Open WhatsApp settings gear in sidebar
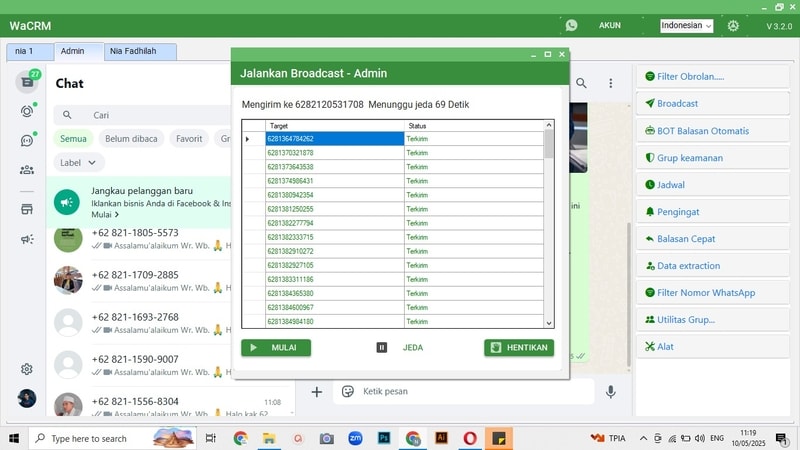 (x=27, y=369)
